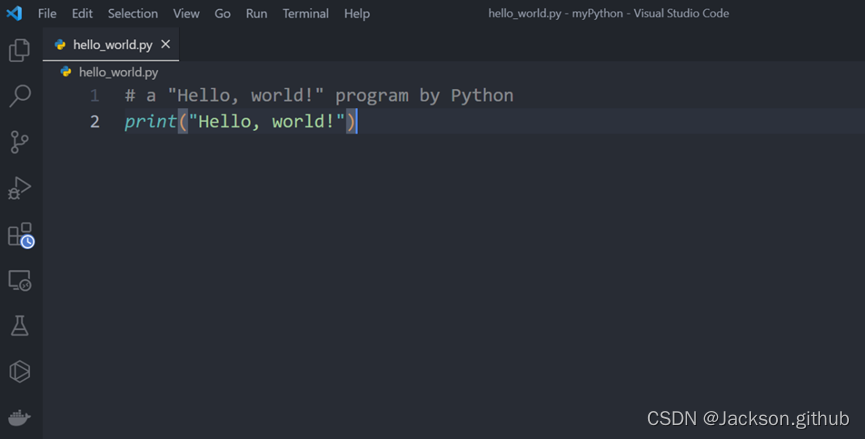Open the Extensions view icon

[20, 235]
